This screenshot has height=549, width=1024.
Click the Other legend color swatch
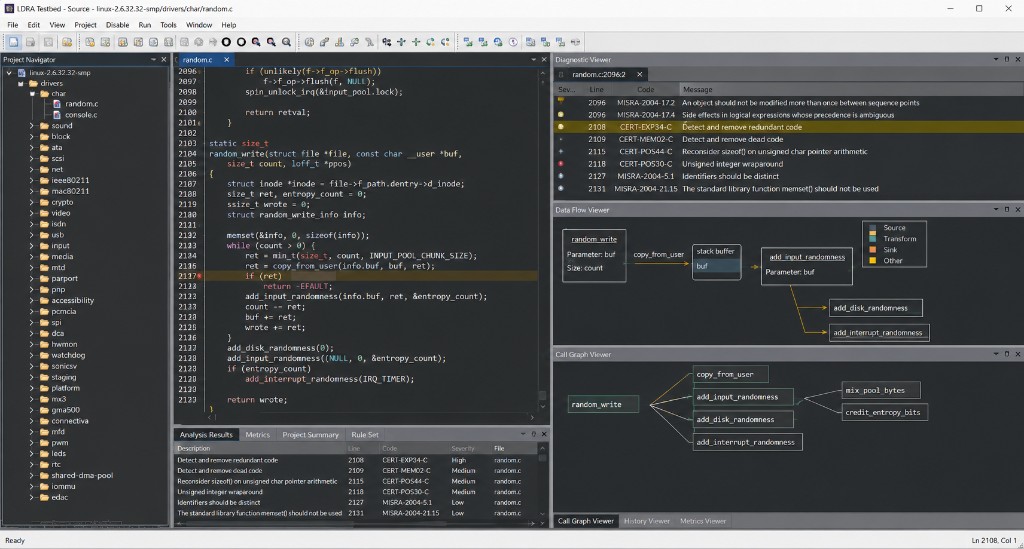[x=872, y=260]
